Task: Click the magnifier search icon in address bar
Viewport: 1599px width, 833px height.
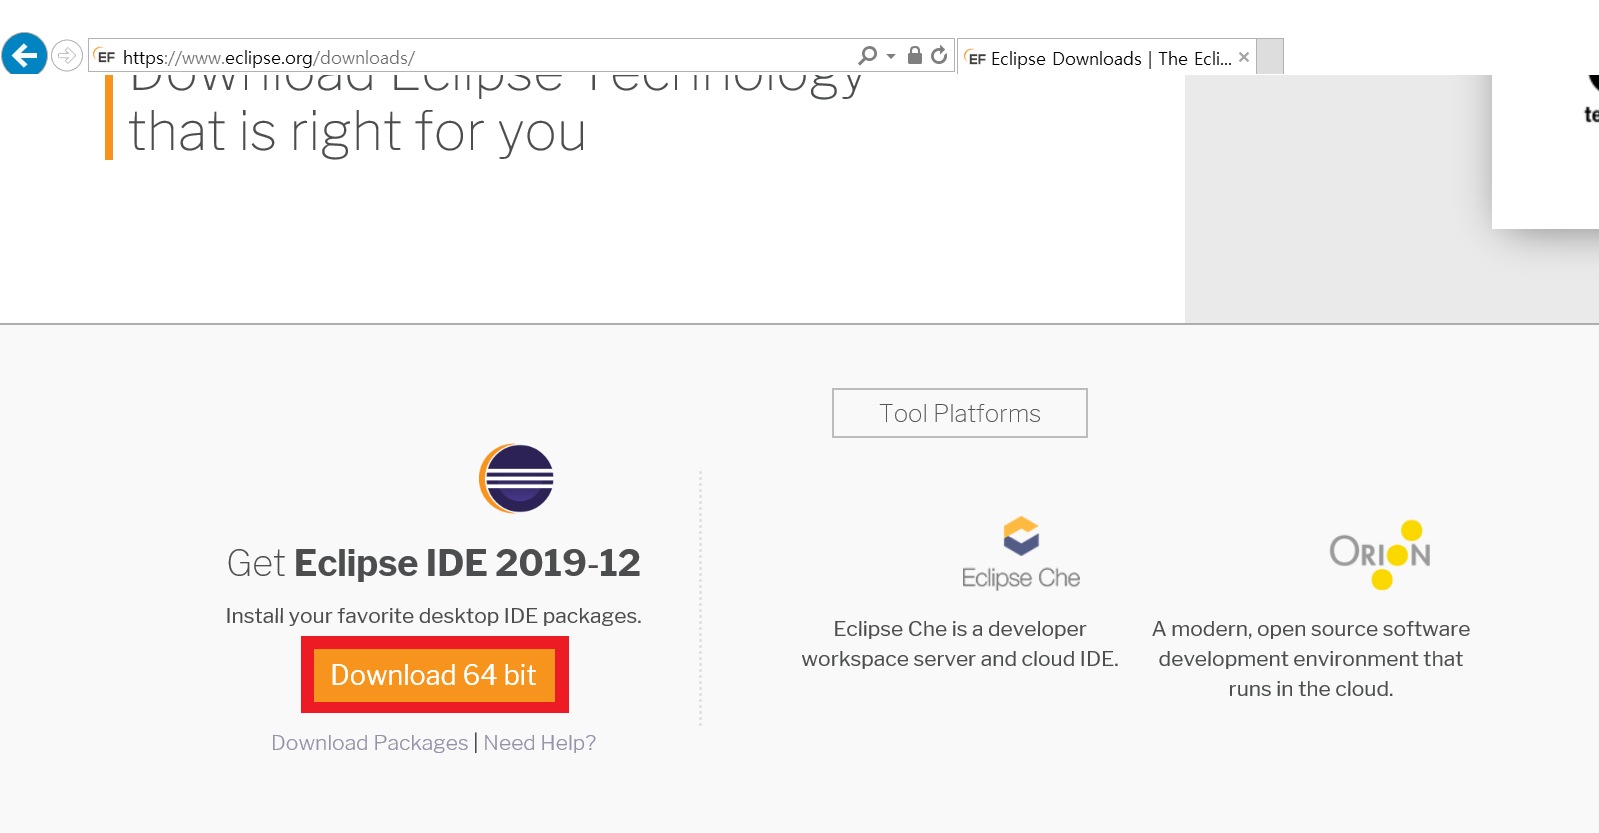Action: pos(867,56)
